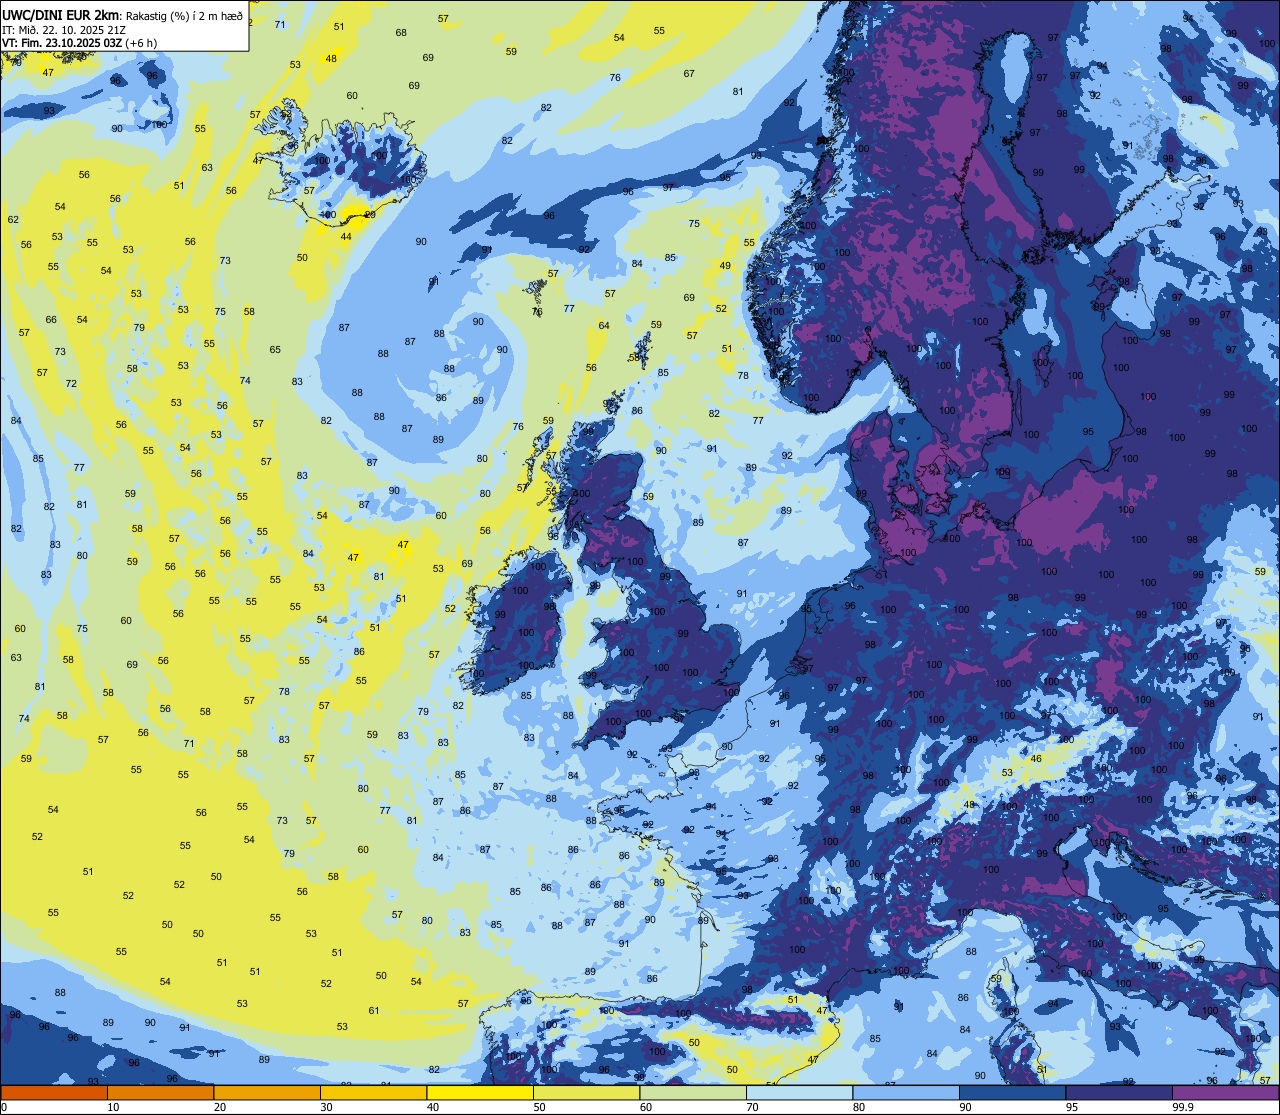Click the orange 10–20 legend segment
The height and width of the screenshot is (1115, 1280).
160,1092
